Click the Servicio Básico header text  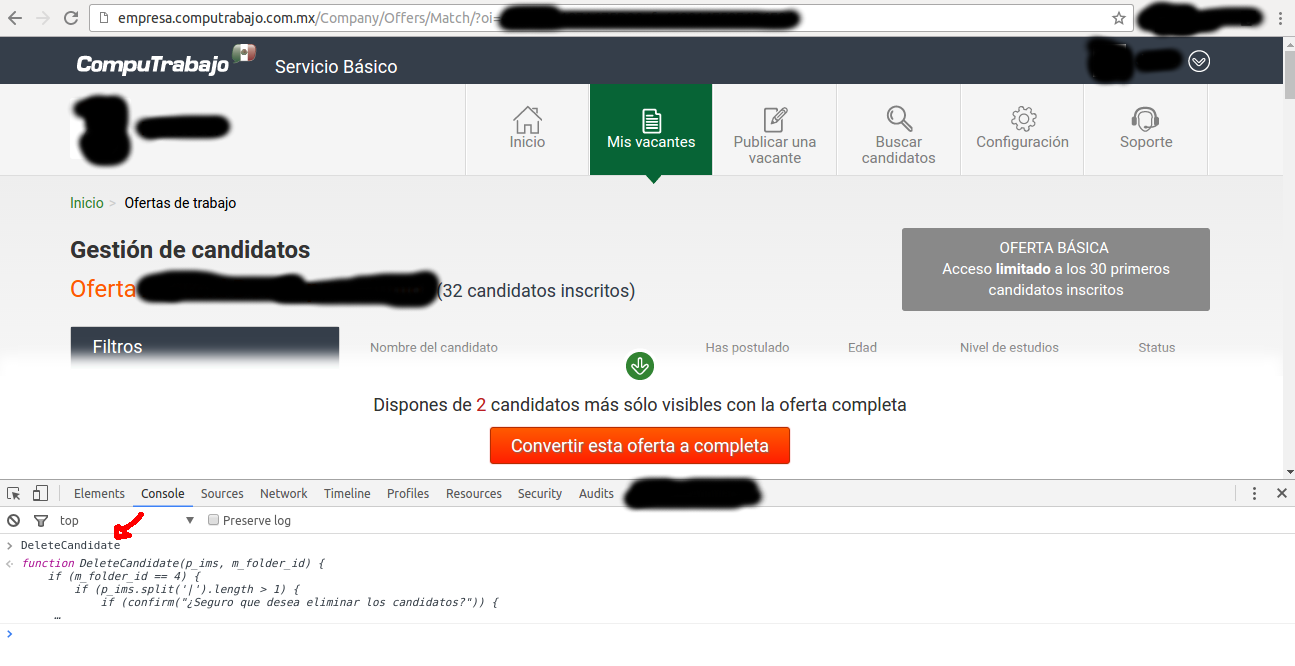[x=336, y=67]
